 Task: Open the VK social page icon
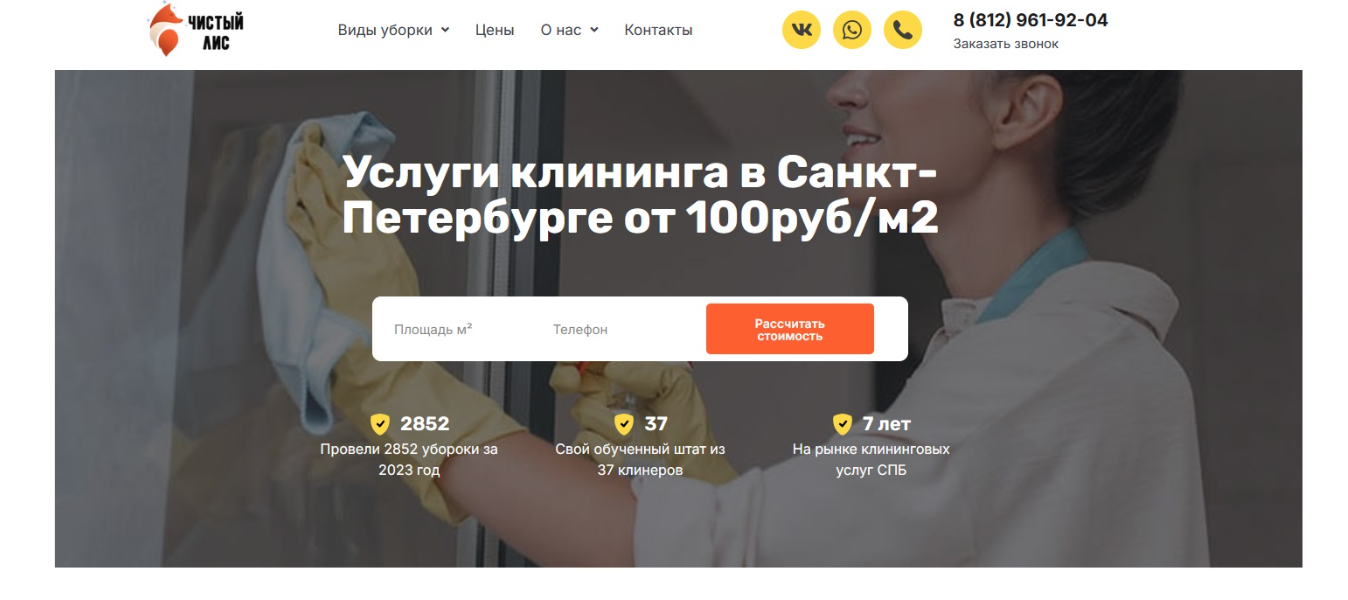[801, 30]
